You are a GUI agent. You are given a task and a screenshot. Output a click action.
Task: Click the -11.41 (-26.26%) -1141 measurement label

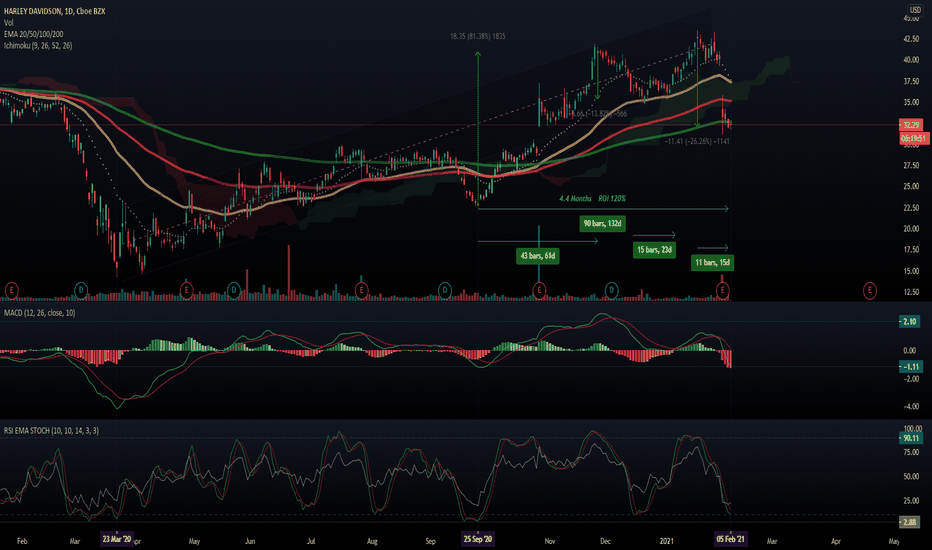click(697, 142)
